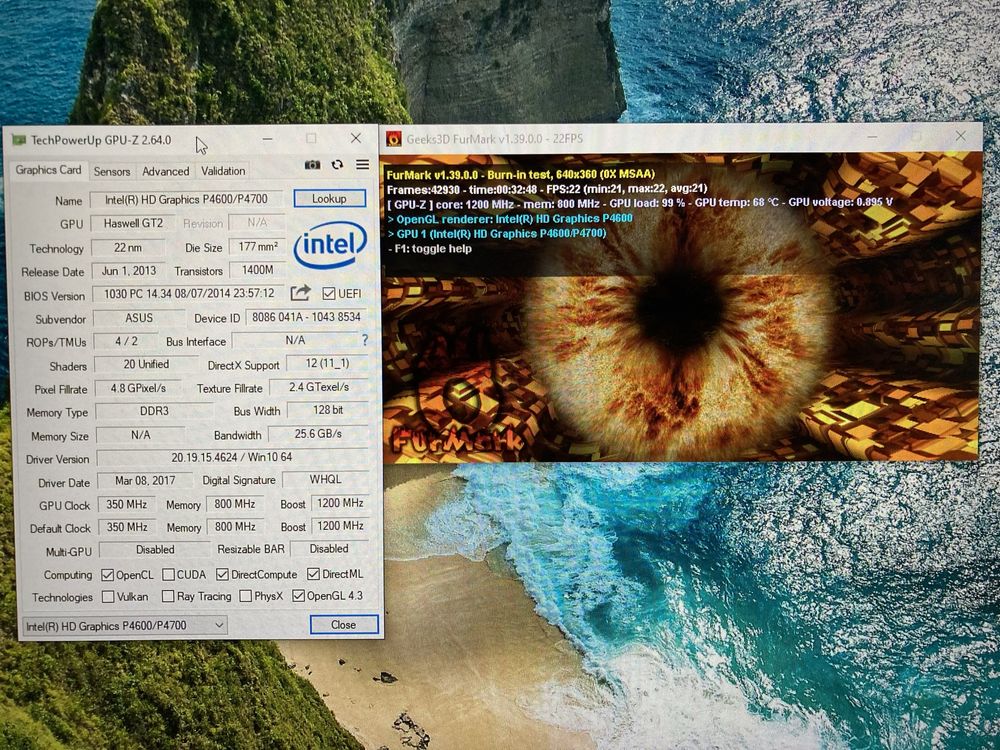Open the GPU selection dropdown at bottom
The width and height of the screenshot is (1000, 750).
pyautogui.click(x=124, y=626)
